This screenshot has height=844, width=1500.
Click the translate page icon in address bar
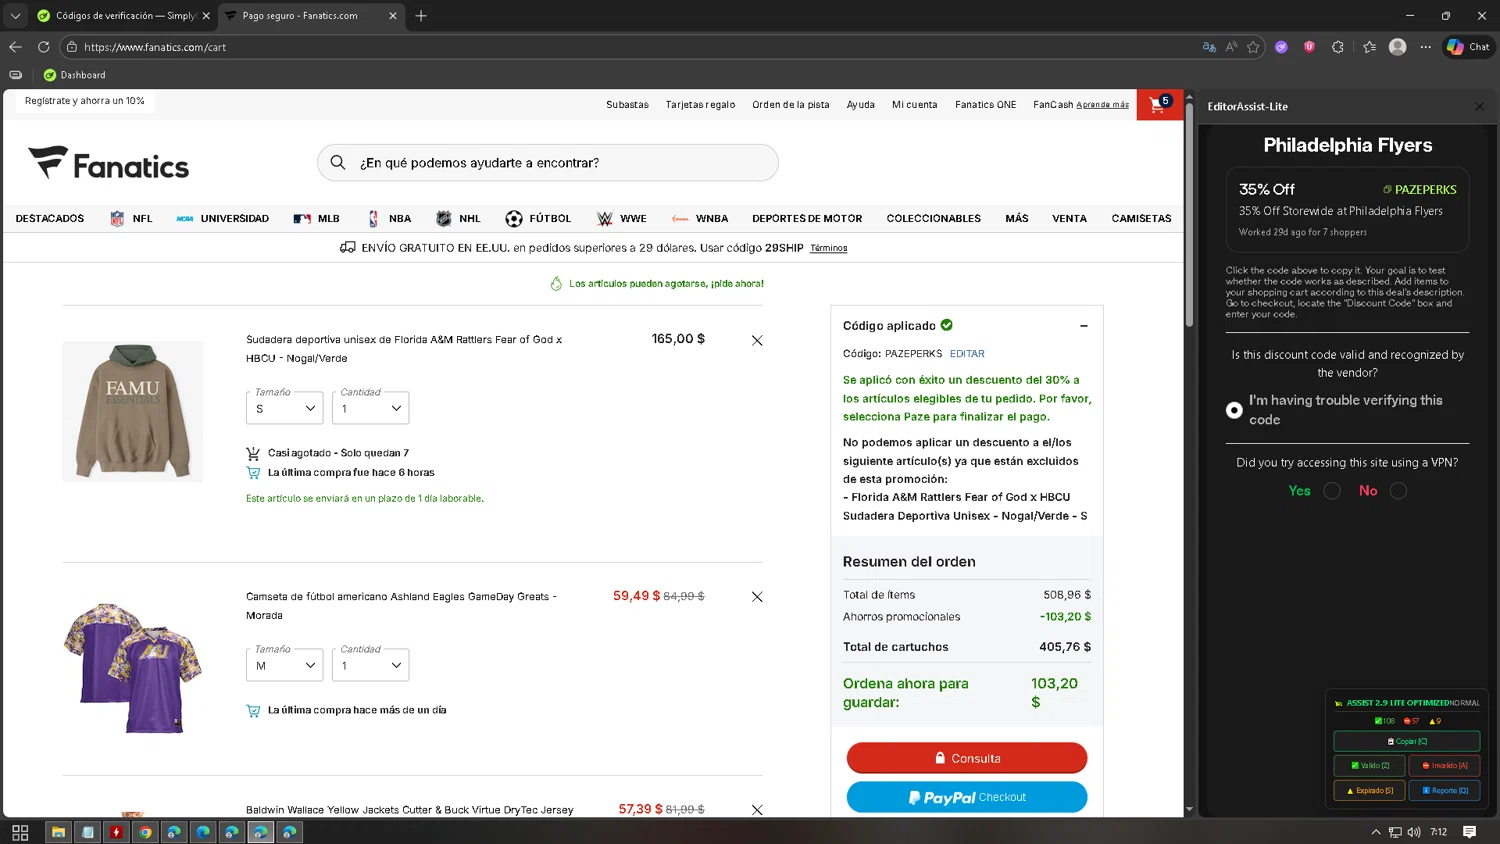click(x=1209, y=47)
